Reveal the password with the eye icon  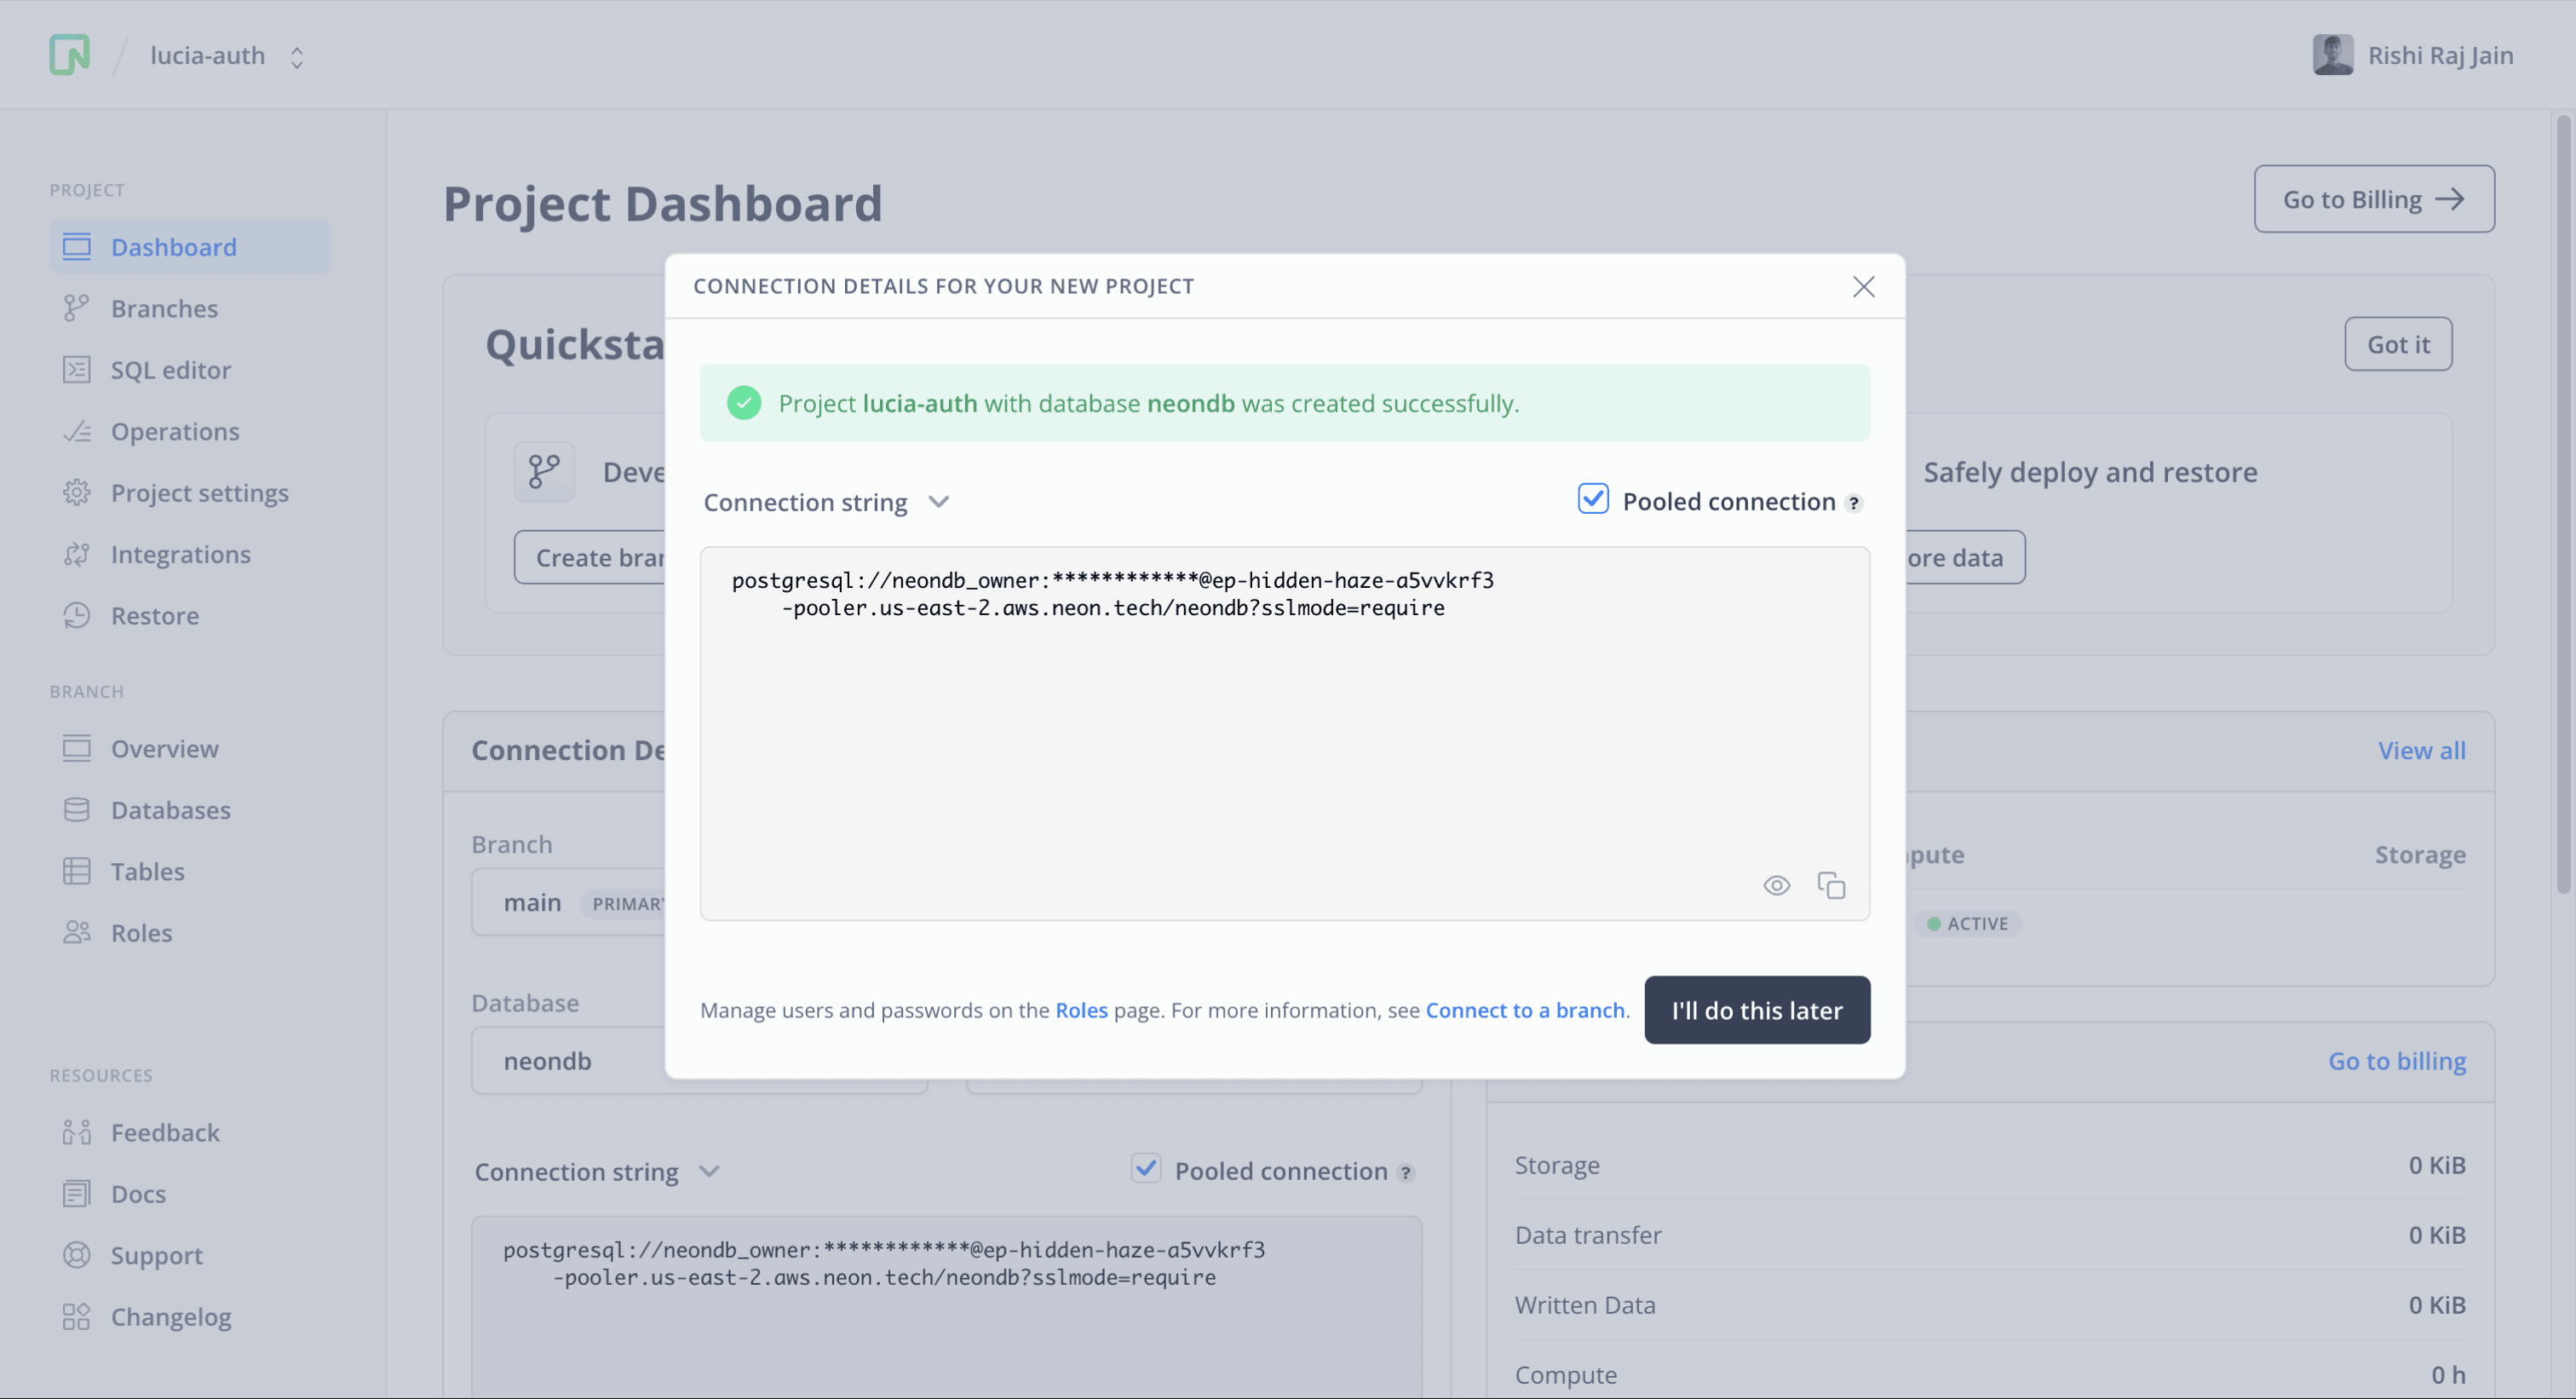pyautogui.click(x=1776, y=886)
